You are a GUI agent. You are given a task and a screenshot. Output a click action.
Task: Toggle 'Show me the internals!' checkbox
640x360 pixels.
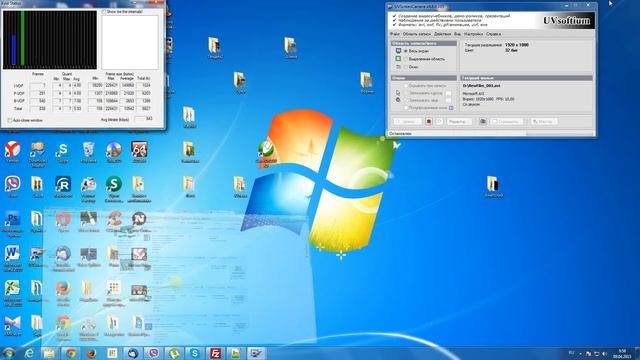coord(104,12)
